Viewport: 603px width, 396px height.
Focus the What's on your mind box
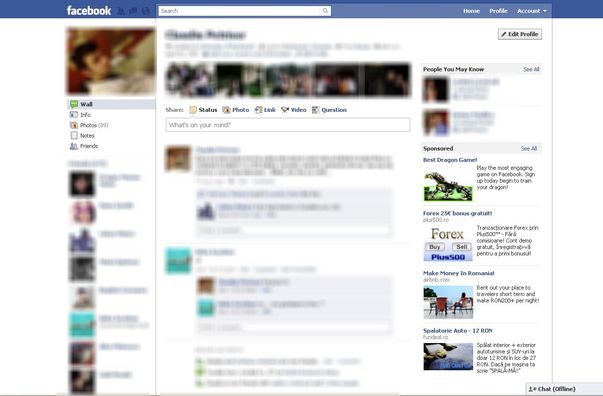coord(288,125)
